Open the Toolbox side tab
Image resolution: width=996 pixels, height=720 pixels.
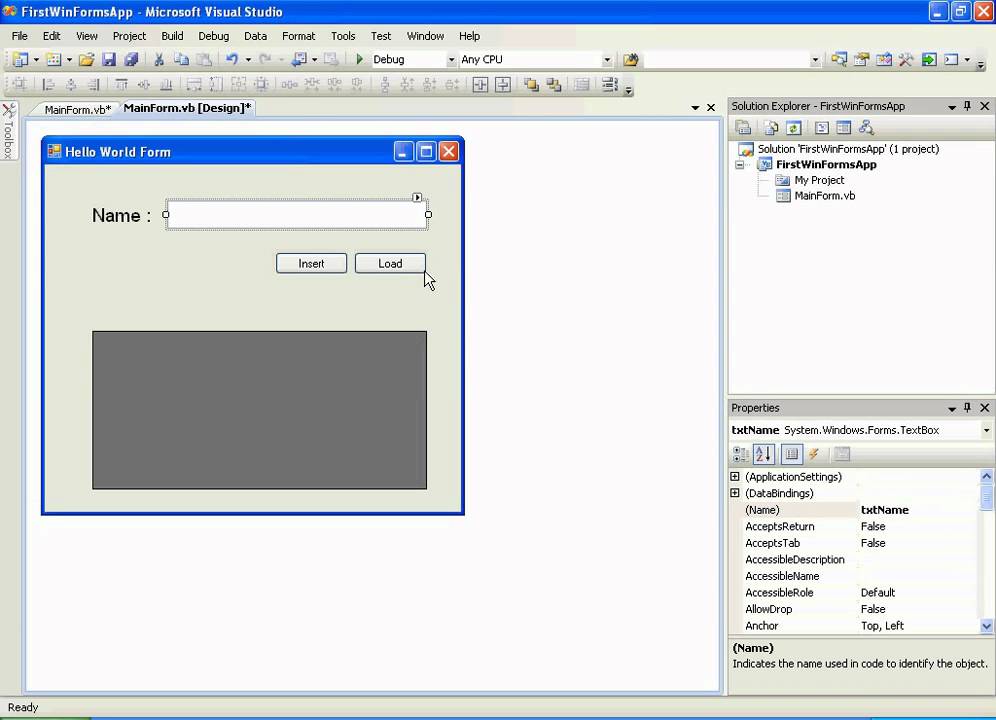point(8,131)
